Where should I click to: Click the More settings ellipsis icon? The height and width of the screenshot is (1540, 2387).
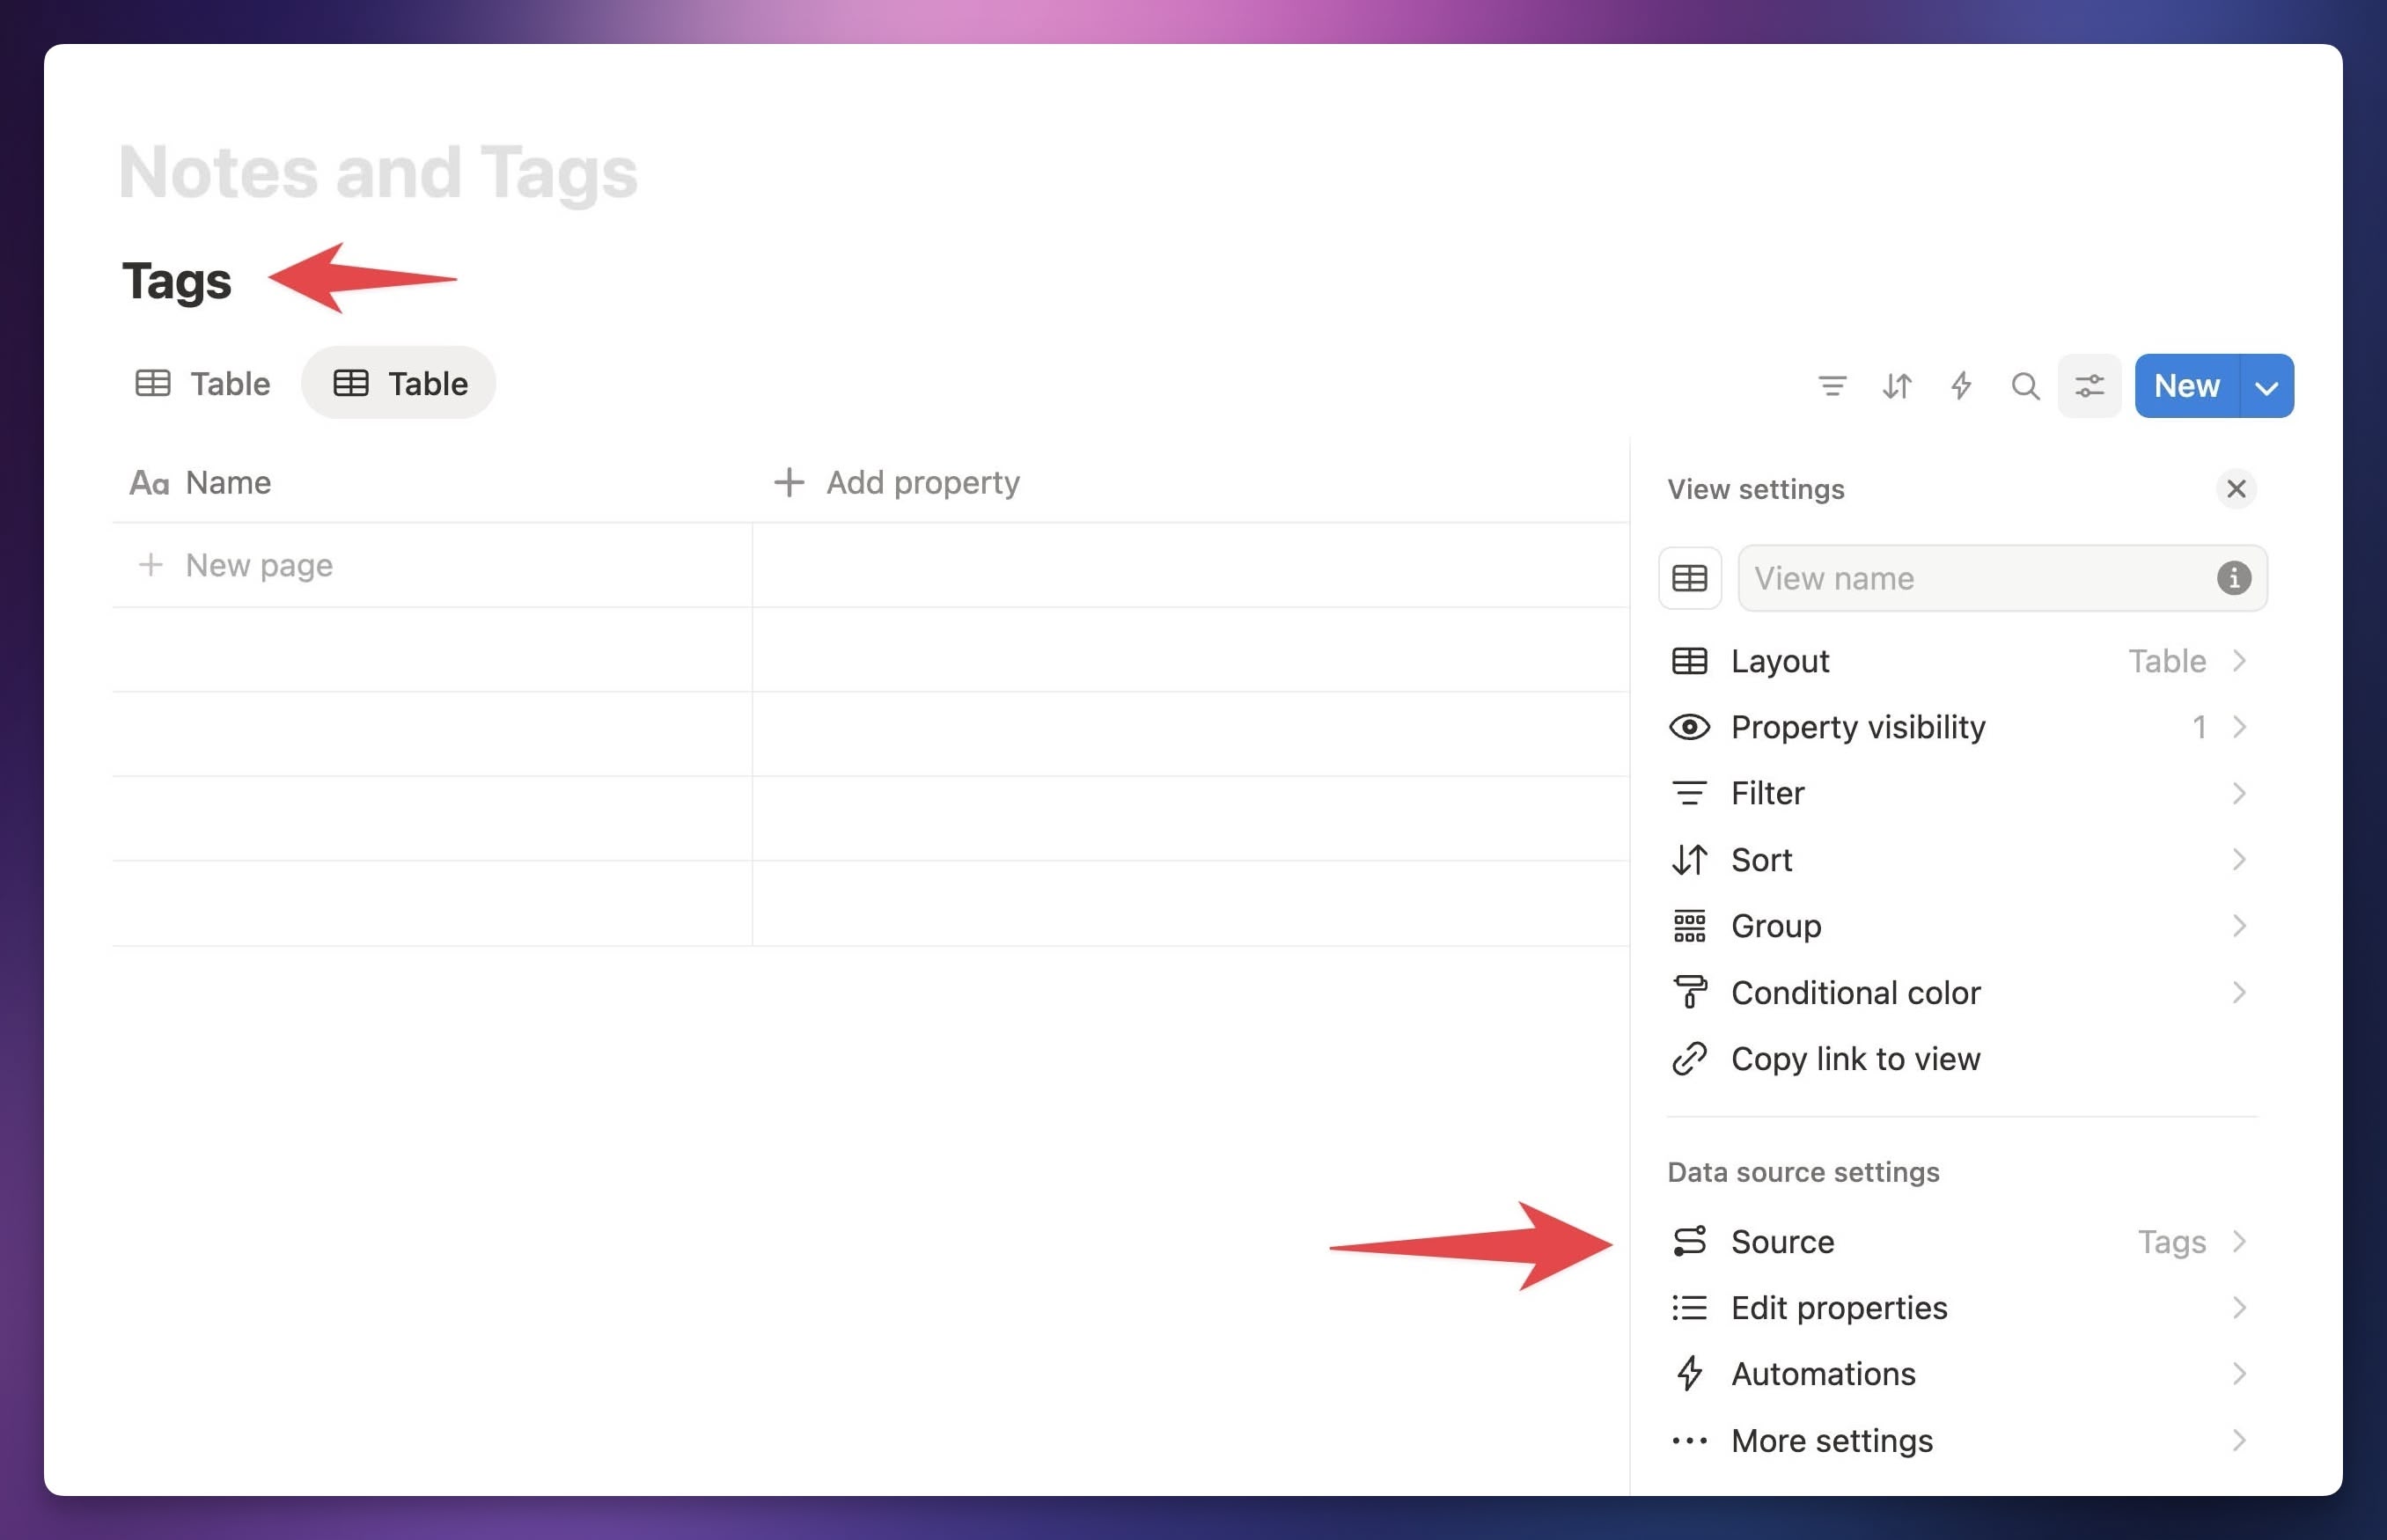1689,1441
